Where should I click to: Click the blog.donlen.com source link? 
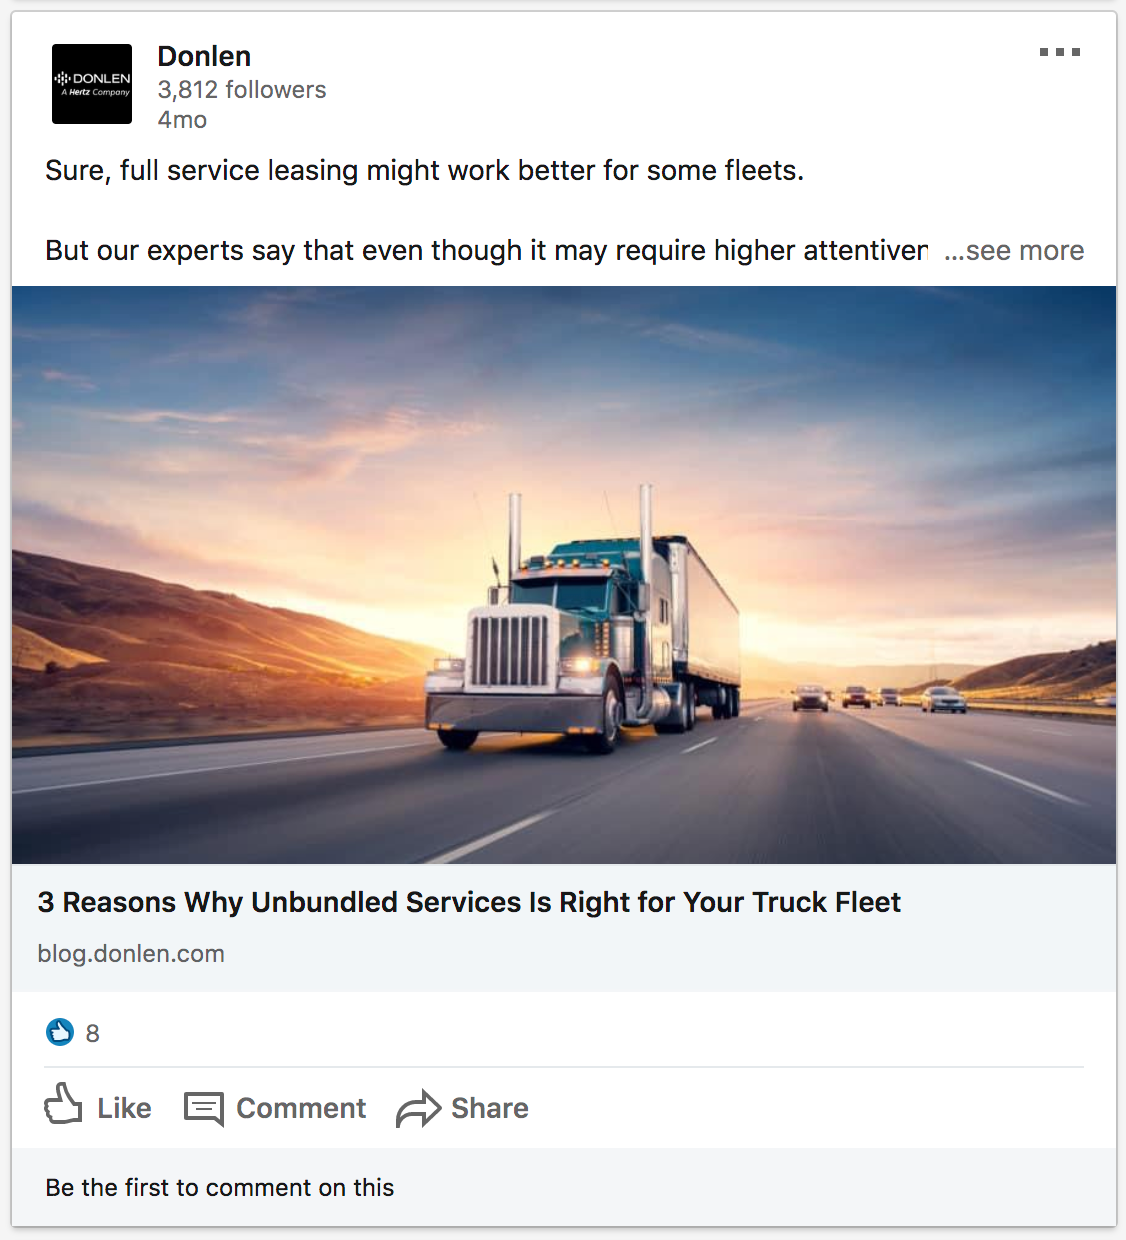(131, 954)
